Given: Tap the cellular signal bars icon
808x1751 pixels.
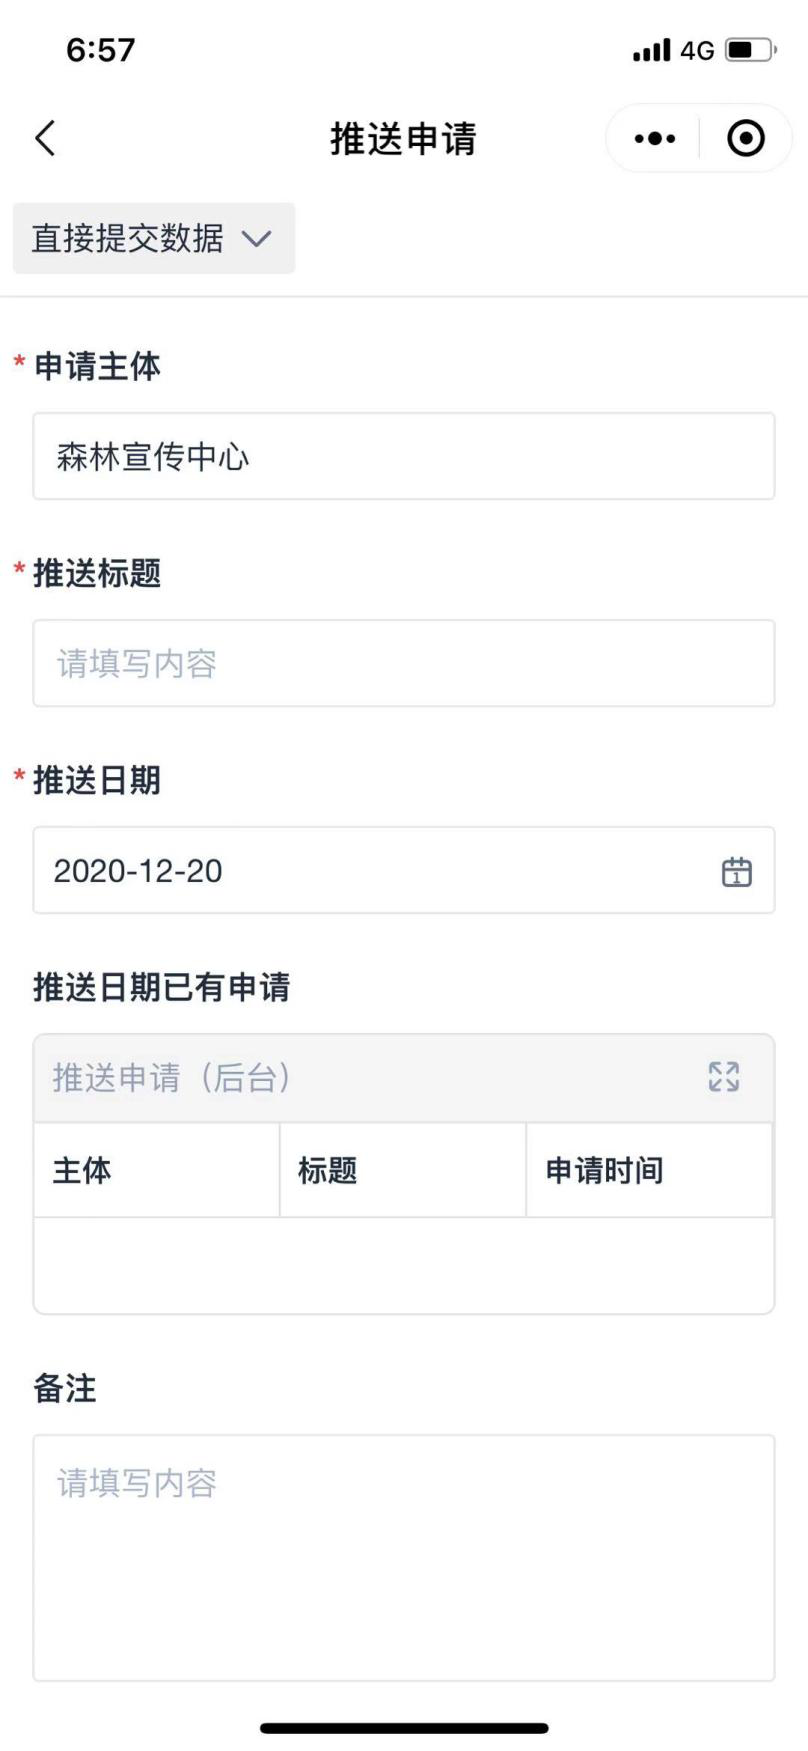Looking at the screenshot, I should (x=651, y=50).
